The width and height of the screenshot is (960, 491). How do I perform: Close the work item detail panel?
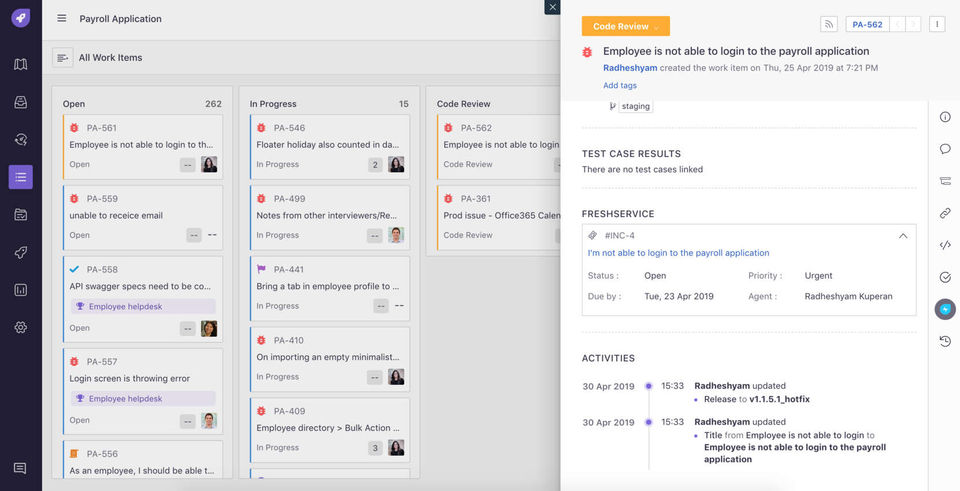click(552, 7)
